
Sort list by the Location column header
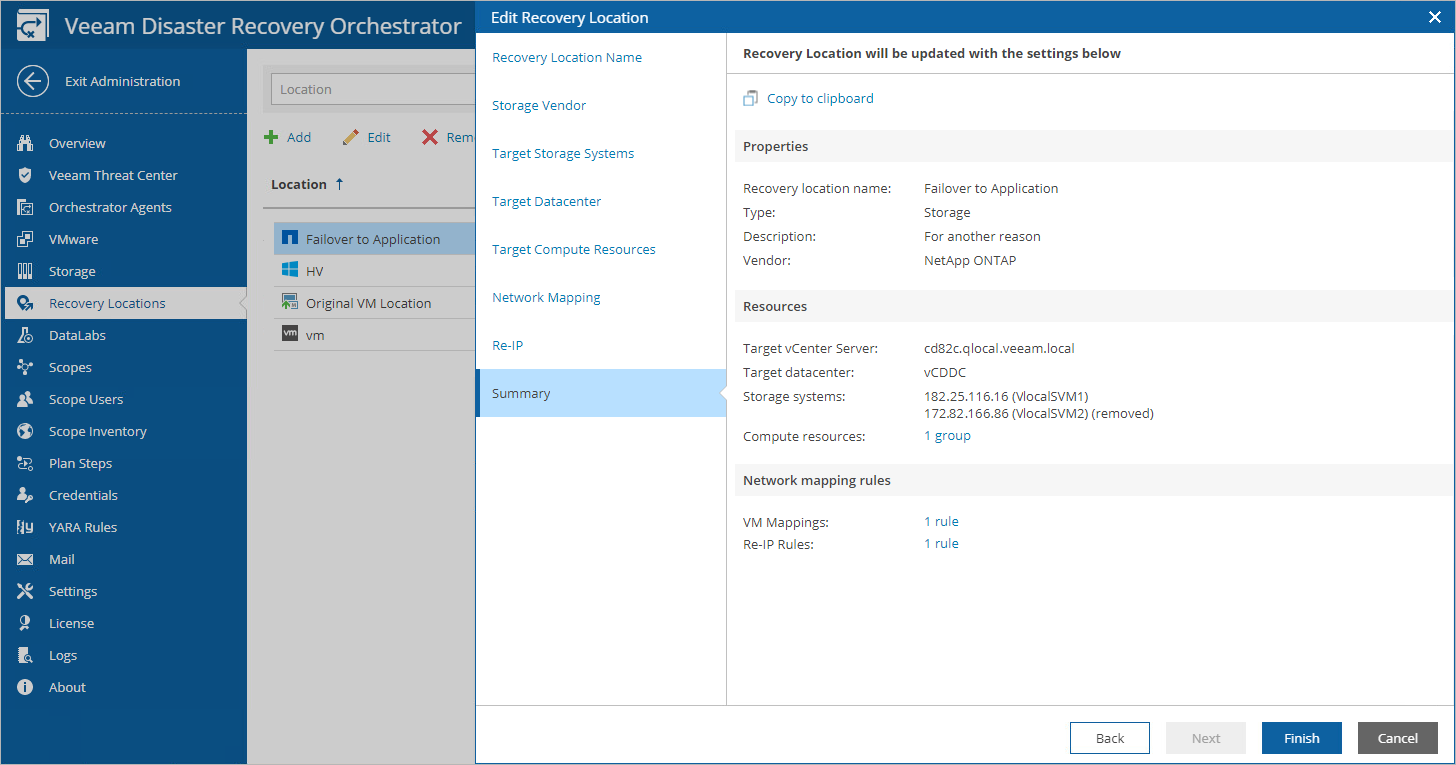pyautogui.click(x=299, y=185)
